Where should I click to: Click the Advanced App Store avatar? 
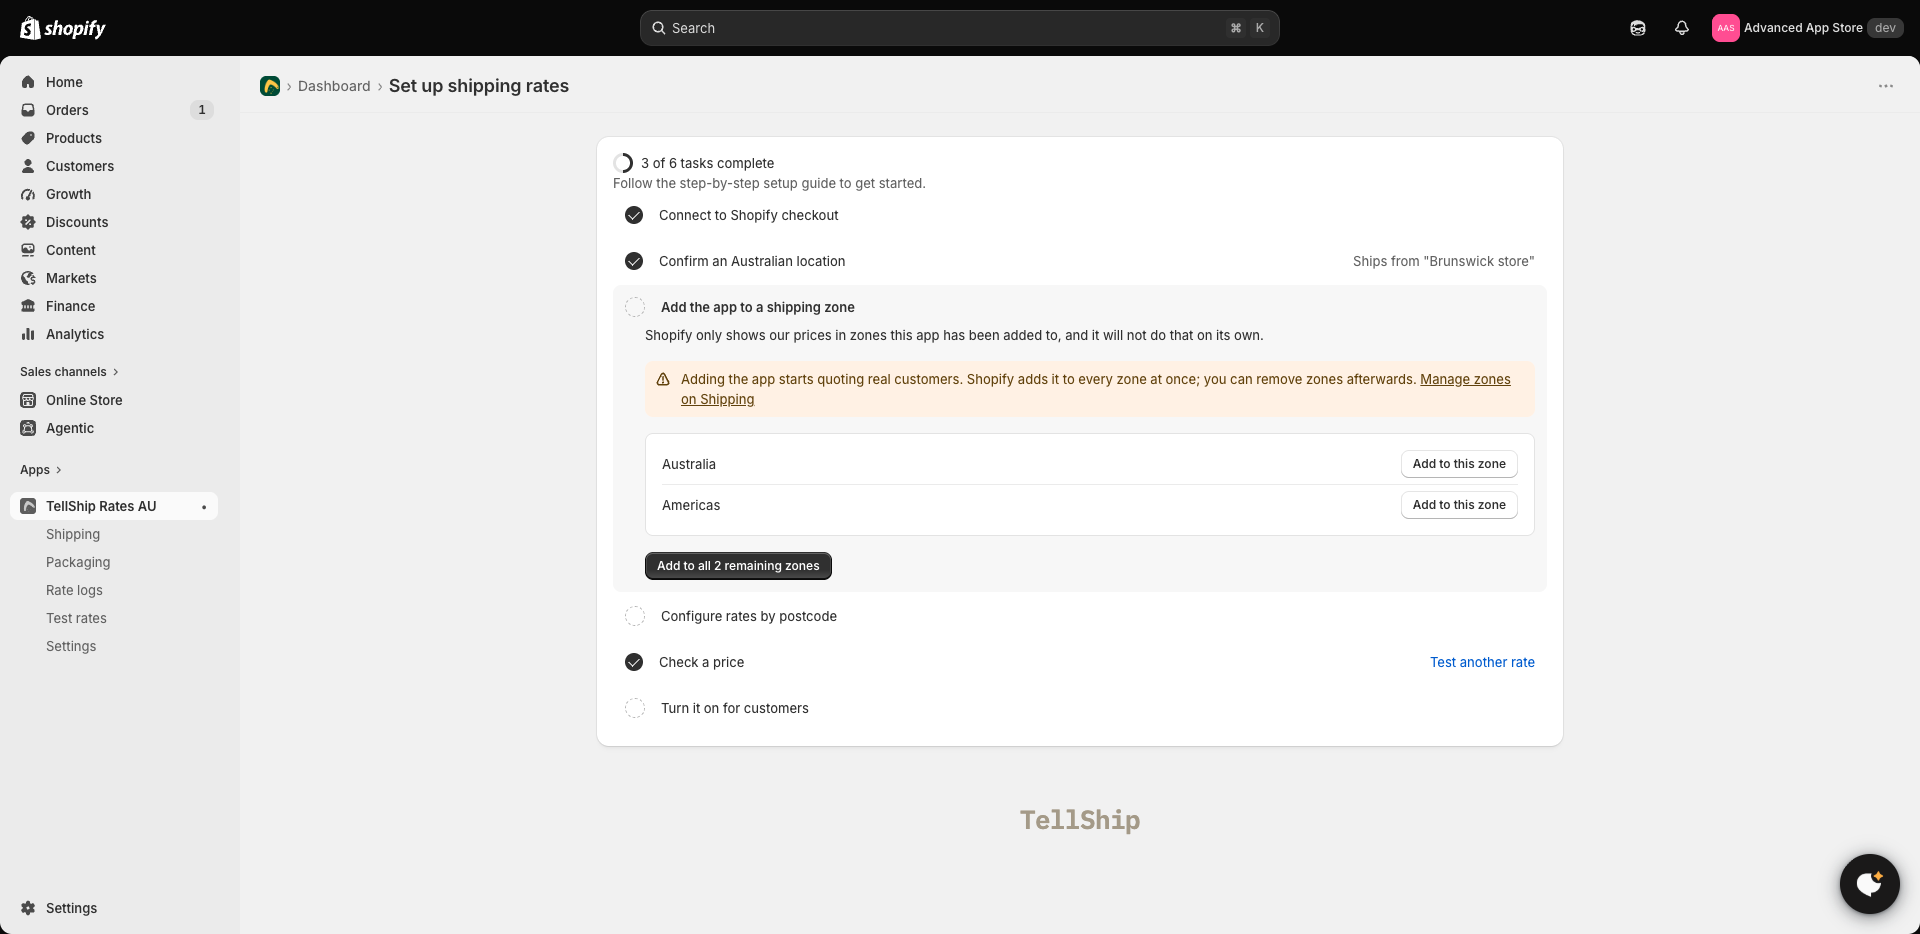point(1726,28)
